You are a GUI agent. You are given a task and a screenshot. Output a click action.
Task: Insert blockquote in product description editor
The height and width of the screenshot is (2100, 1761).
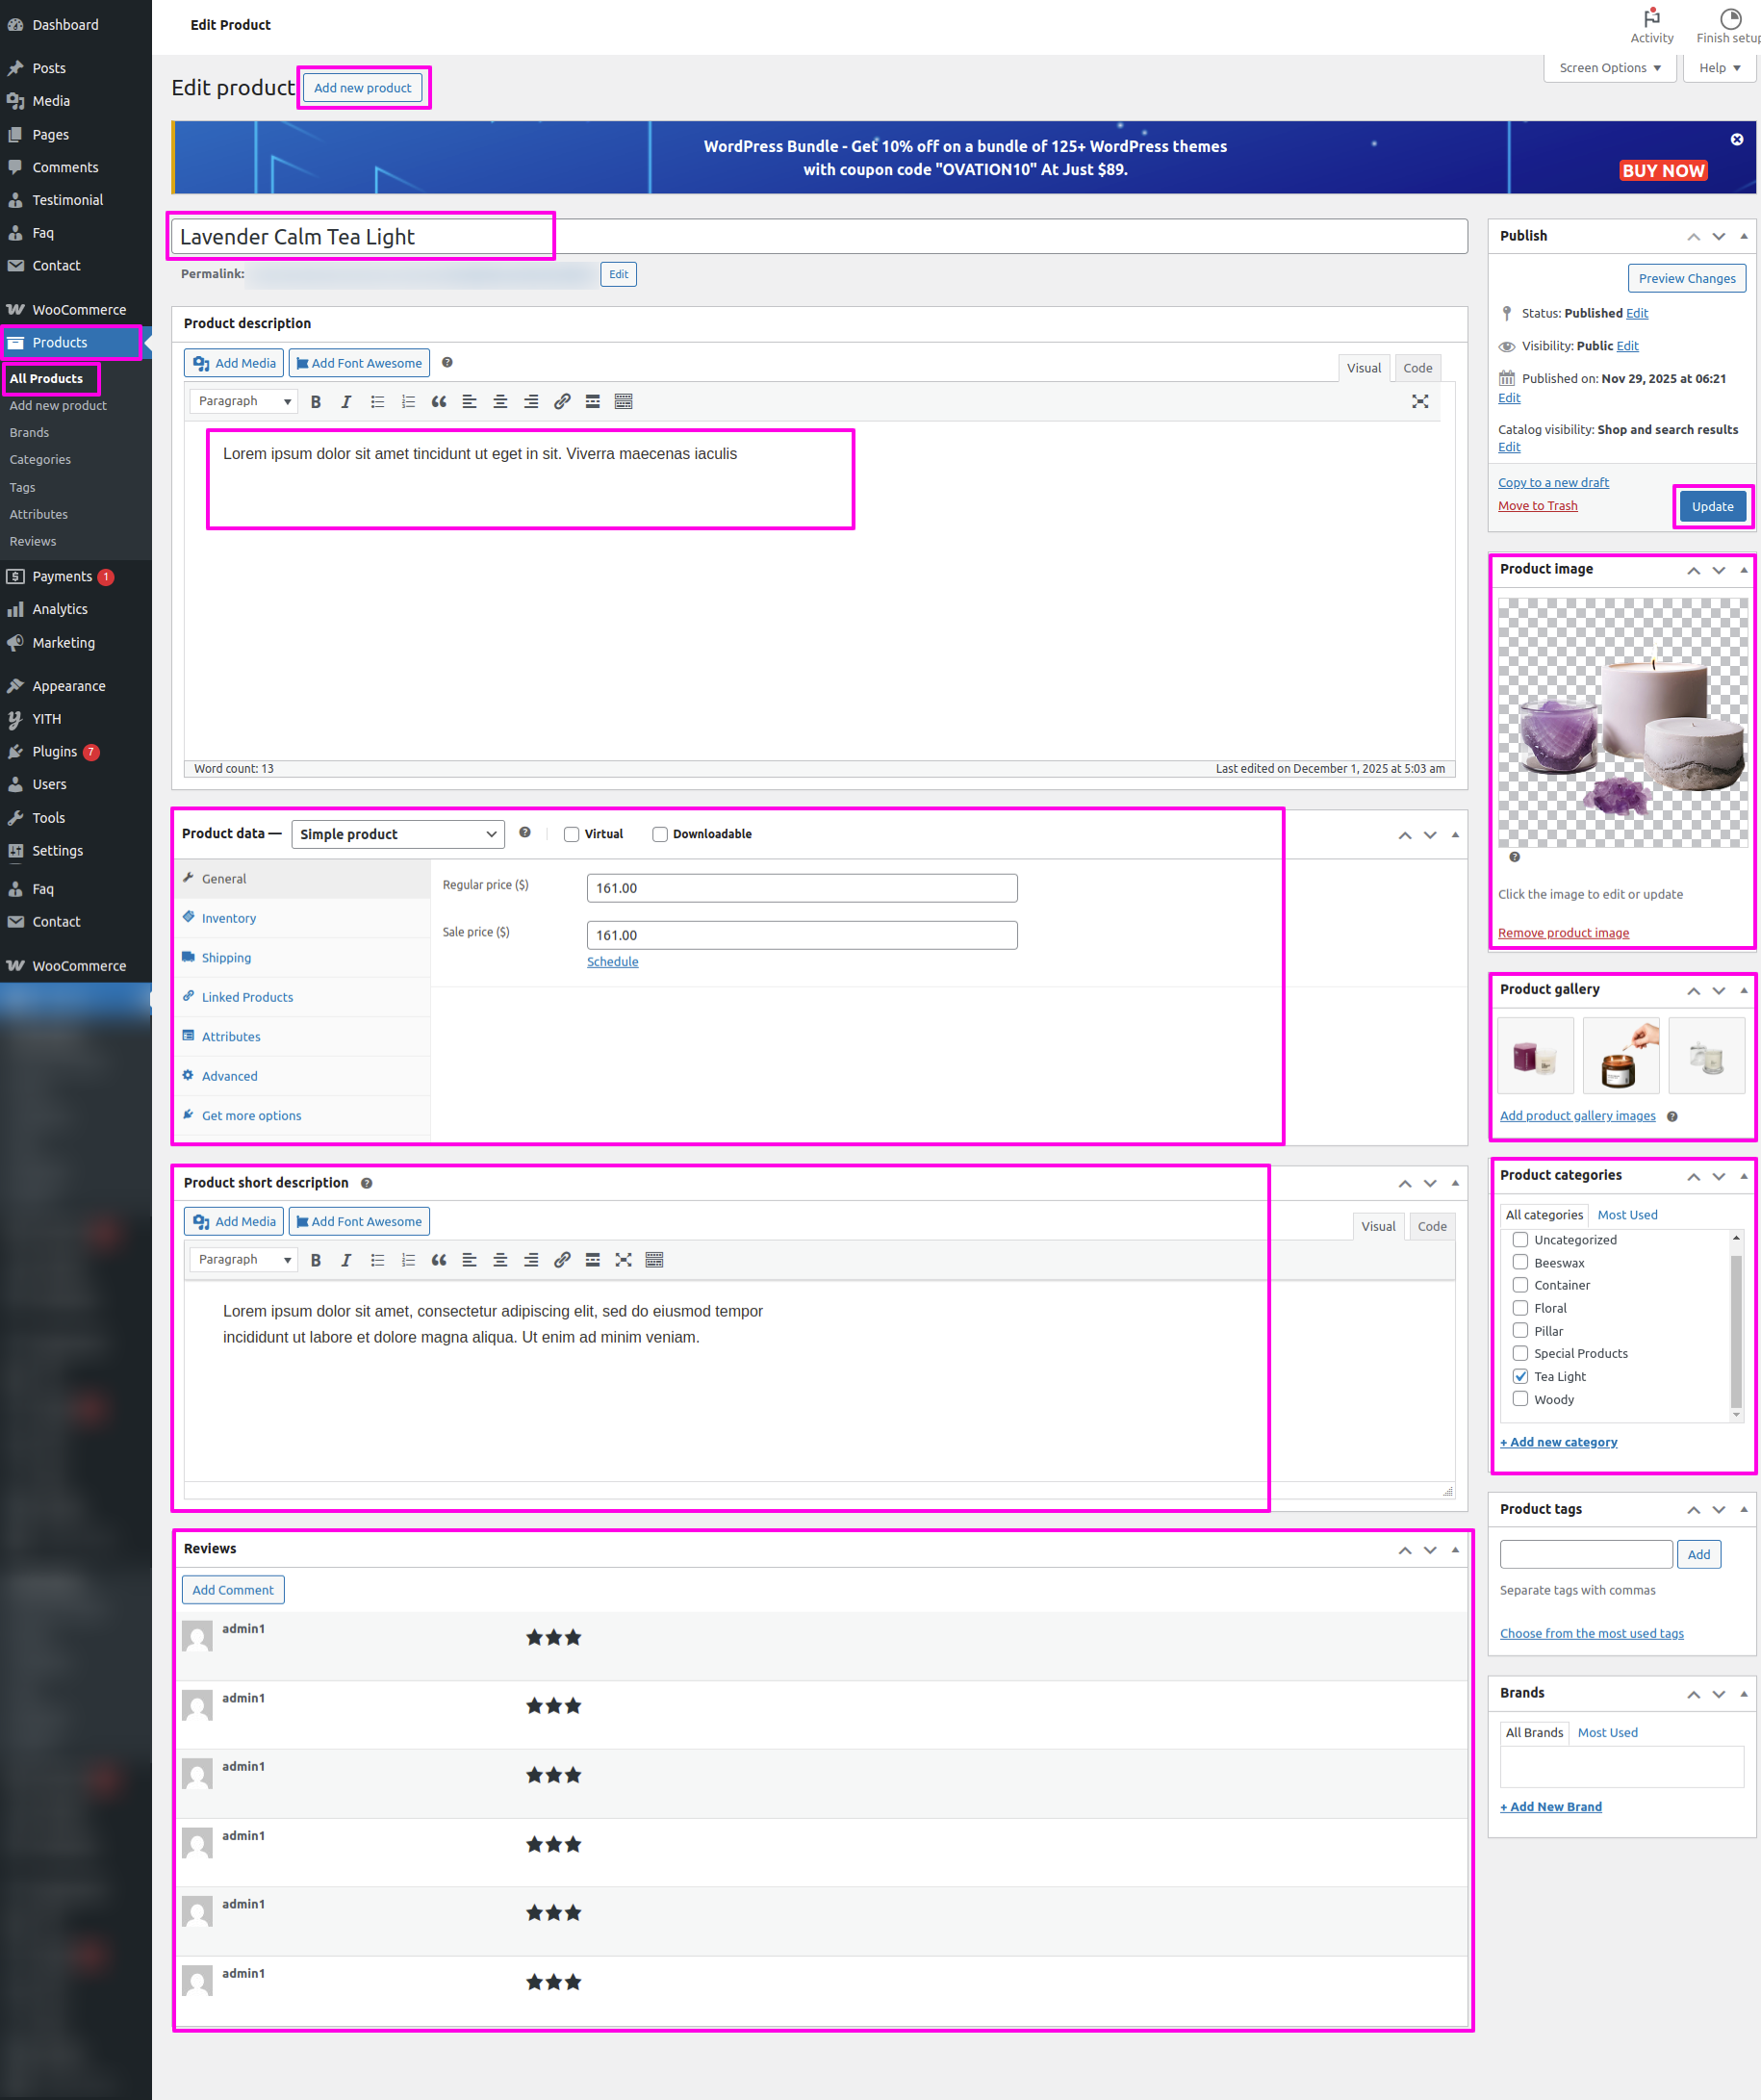tap(438, 402)
